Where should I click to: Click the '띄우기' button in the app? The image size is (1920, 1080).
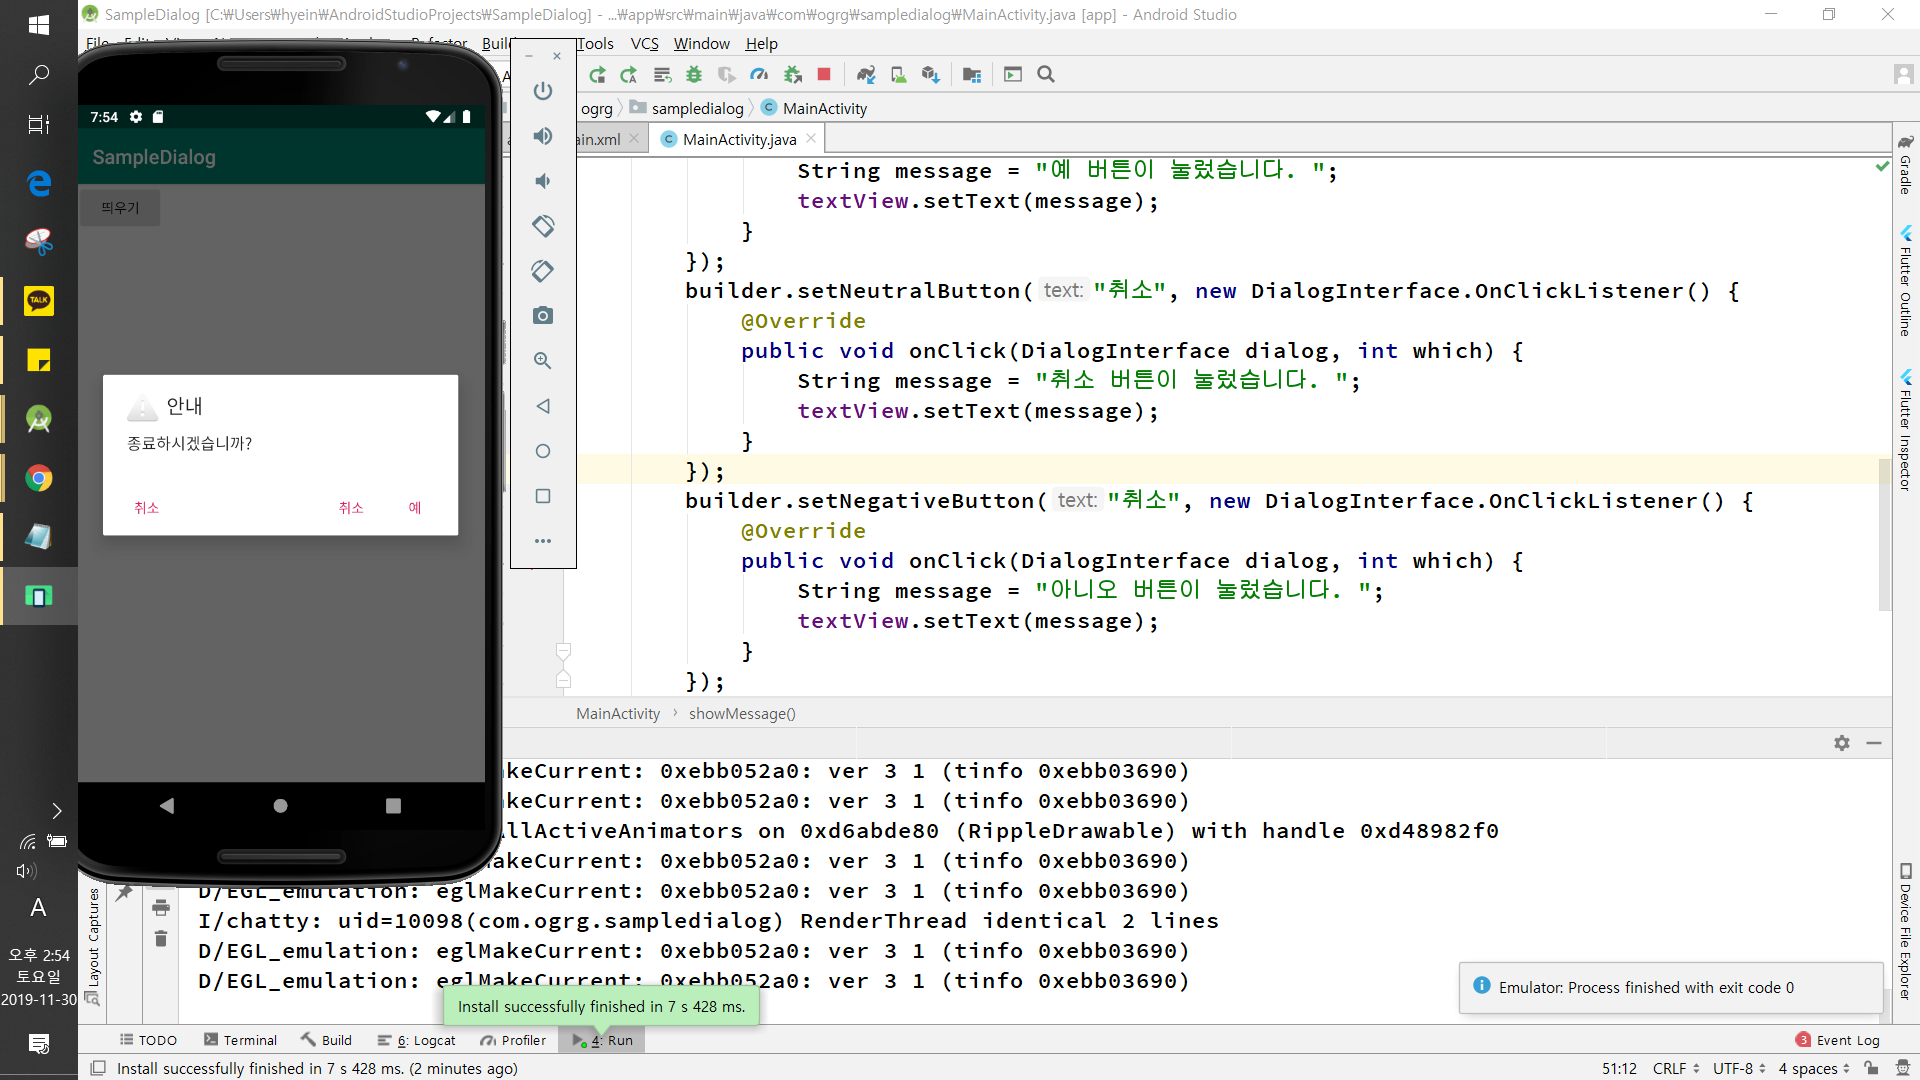(120, 208)
